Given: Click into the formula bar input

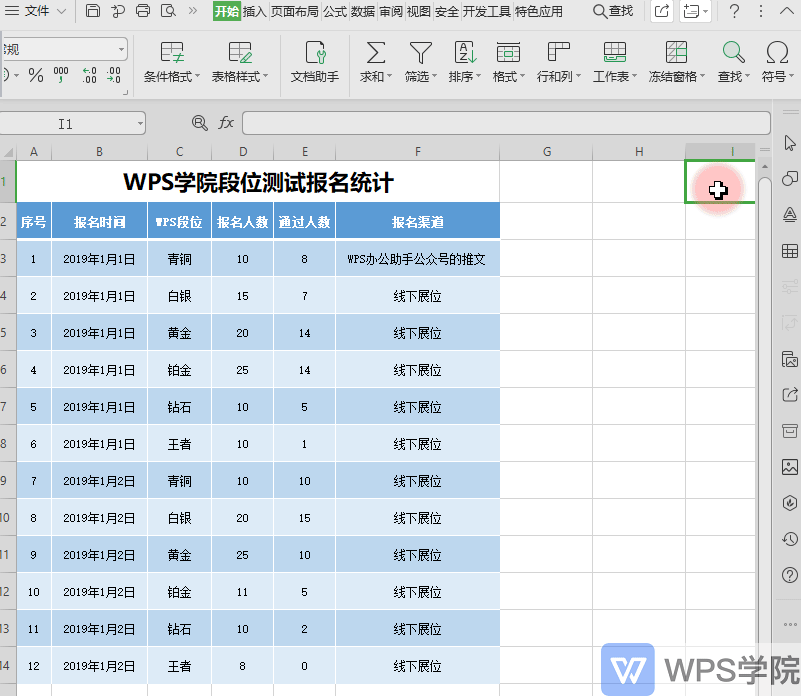Looking at the screenshot, I should [x=506, y=123].
